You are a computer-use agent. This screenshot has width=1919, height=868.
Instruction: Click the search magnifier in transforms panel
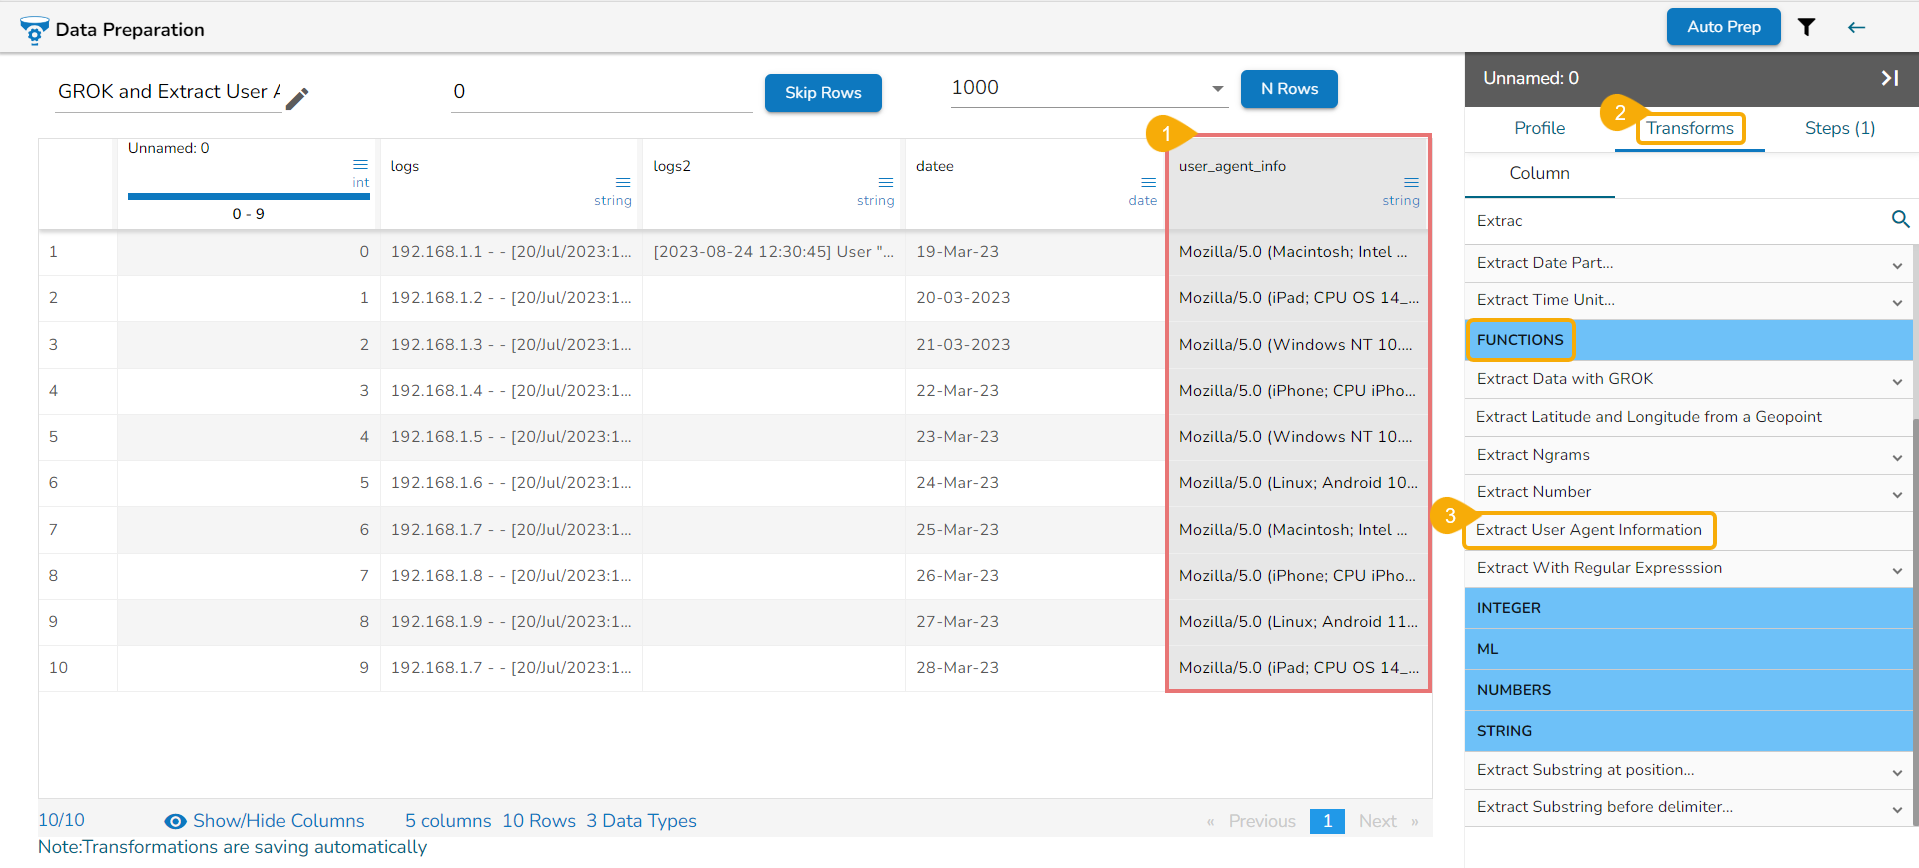[x=1900, y=219]
